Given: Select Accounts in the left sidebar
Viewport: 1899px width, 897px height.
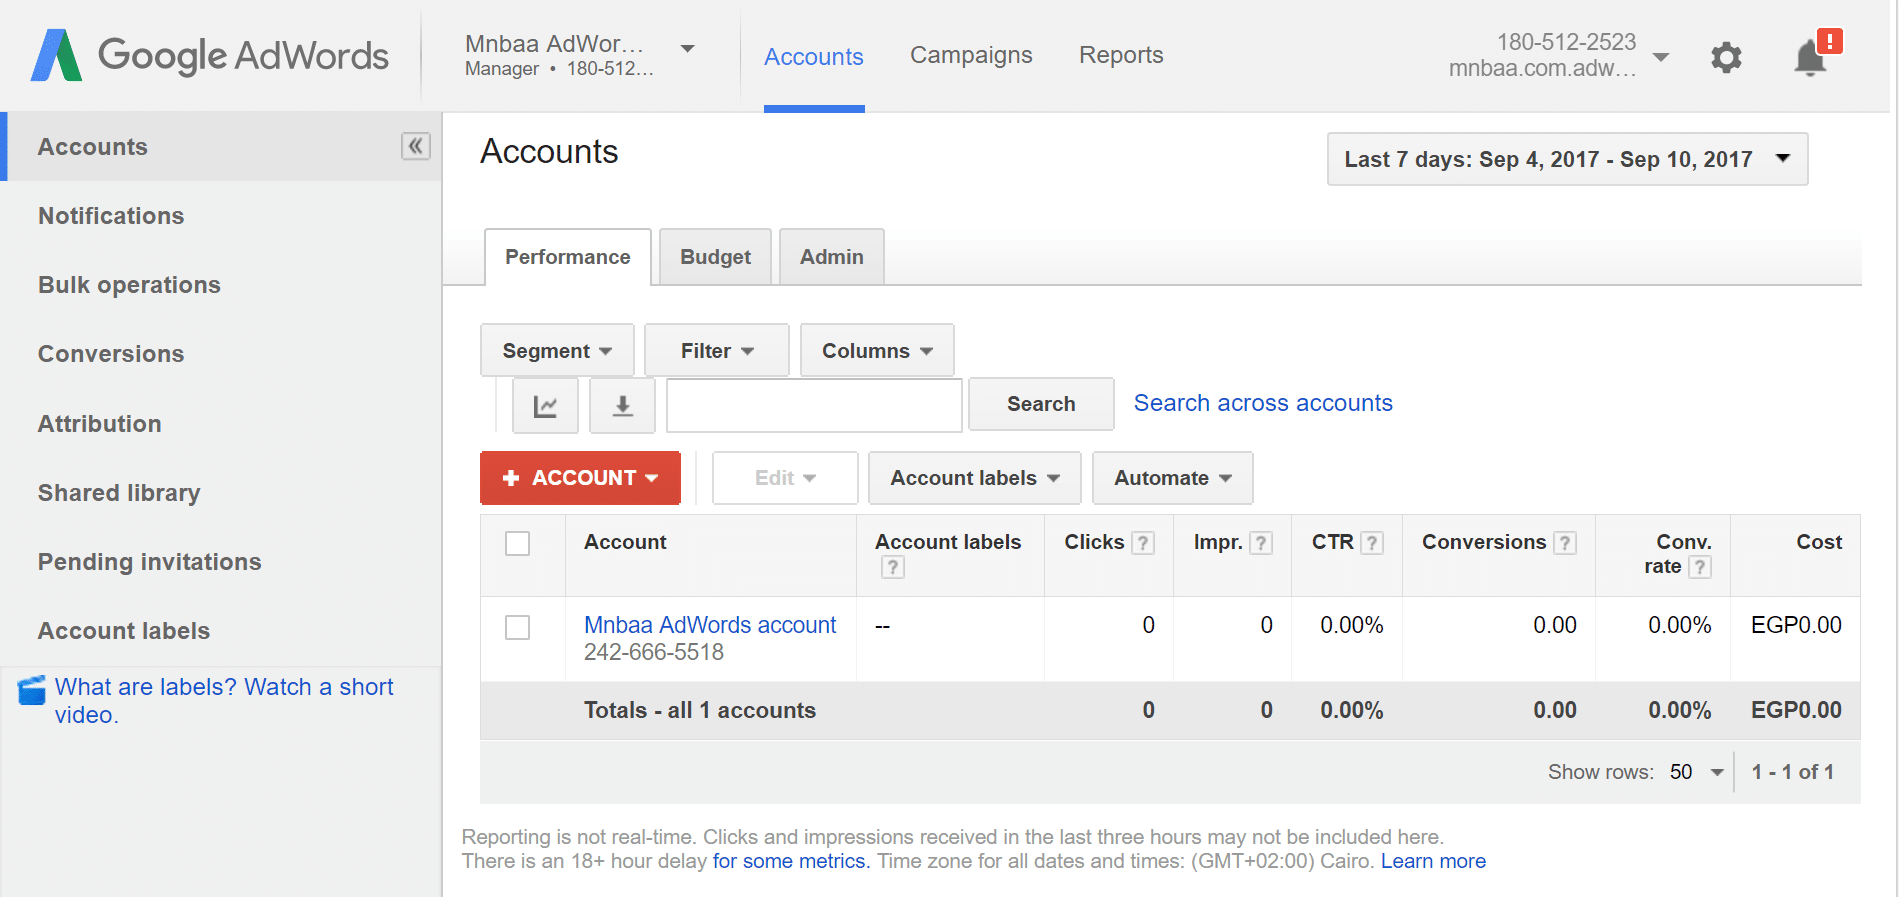Looking at the screenshot, I should (x=92, y=147).
